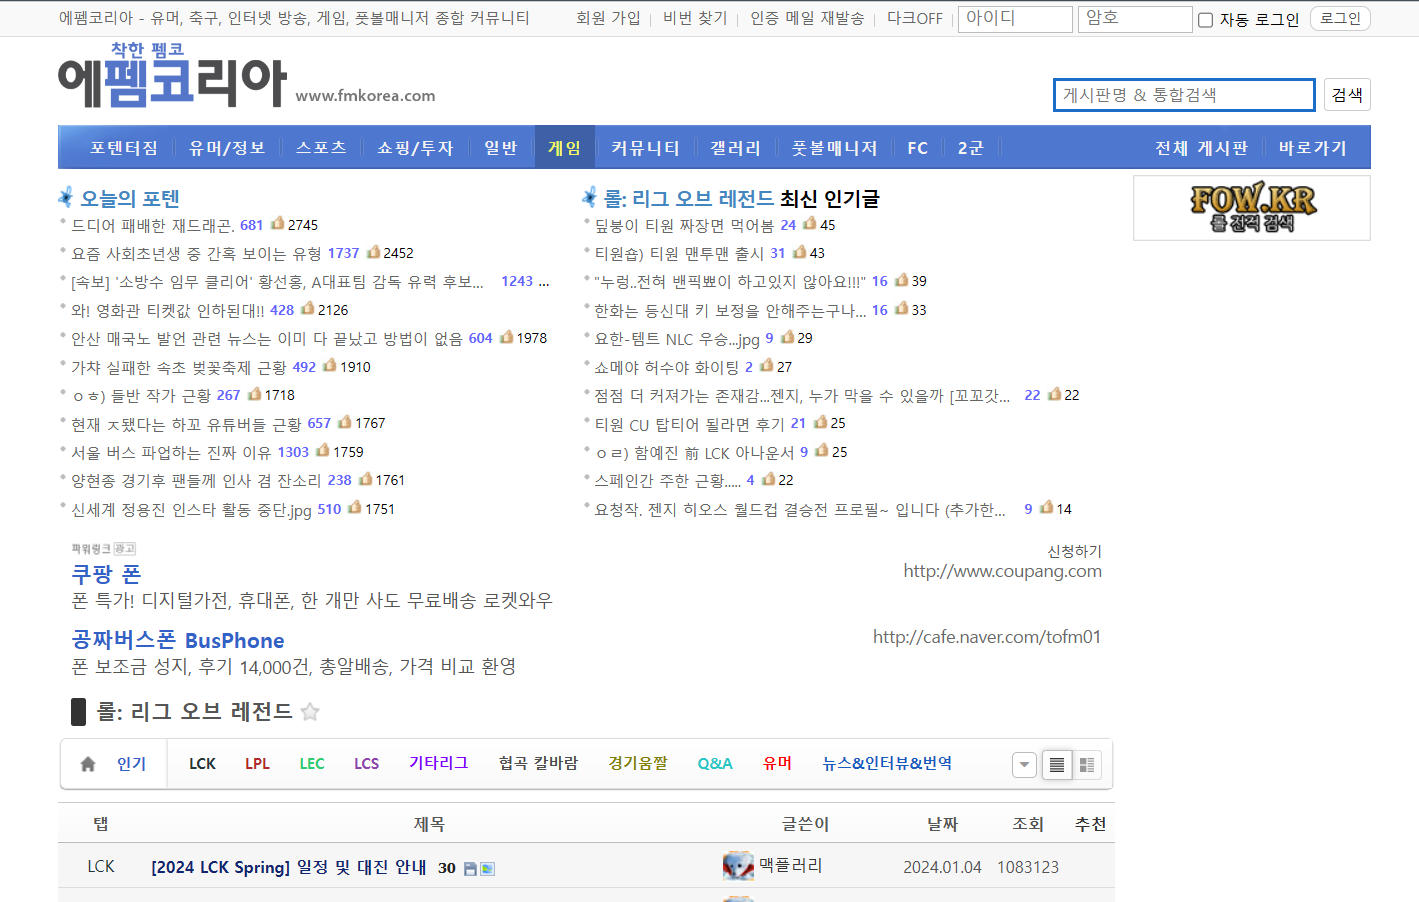Click the file attachment icon on LCK Spring post
The width and height of the screenshot is (1419, 902).
470,869
